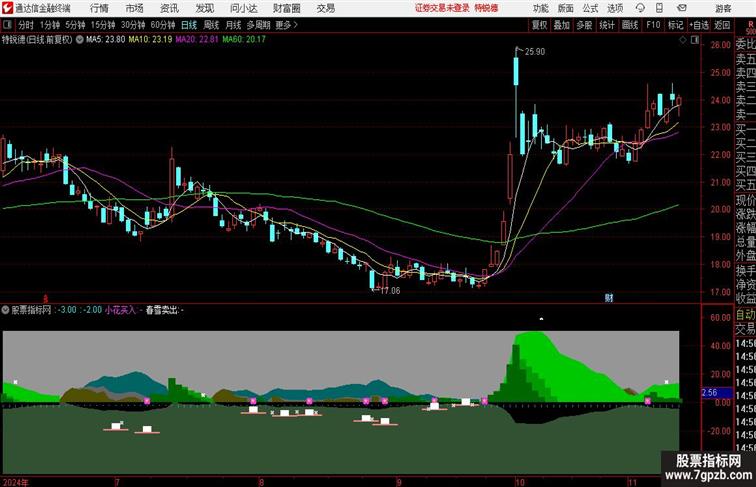Viewport: 756px width, 487px height.
Task: Switch to the 5分钟 period tab
Action: [75, 25]
